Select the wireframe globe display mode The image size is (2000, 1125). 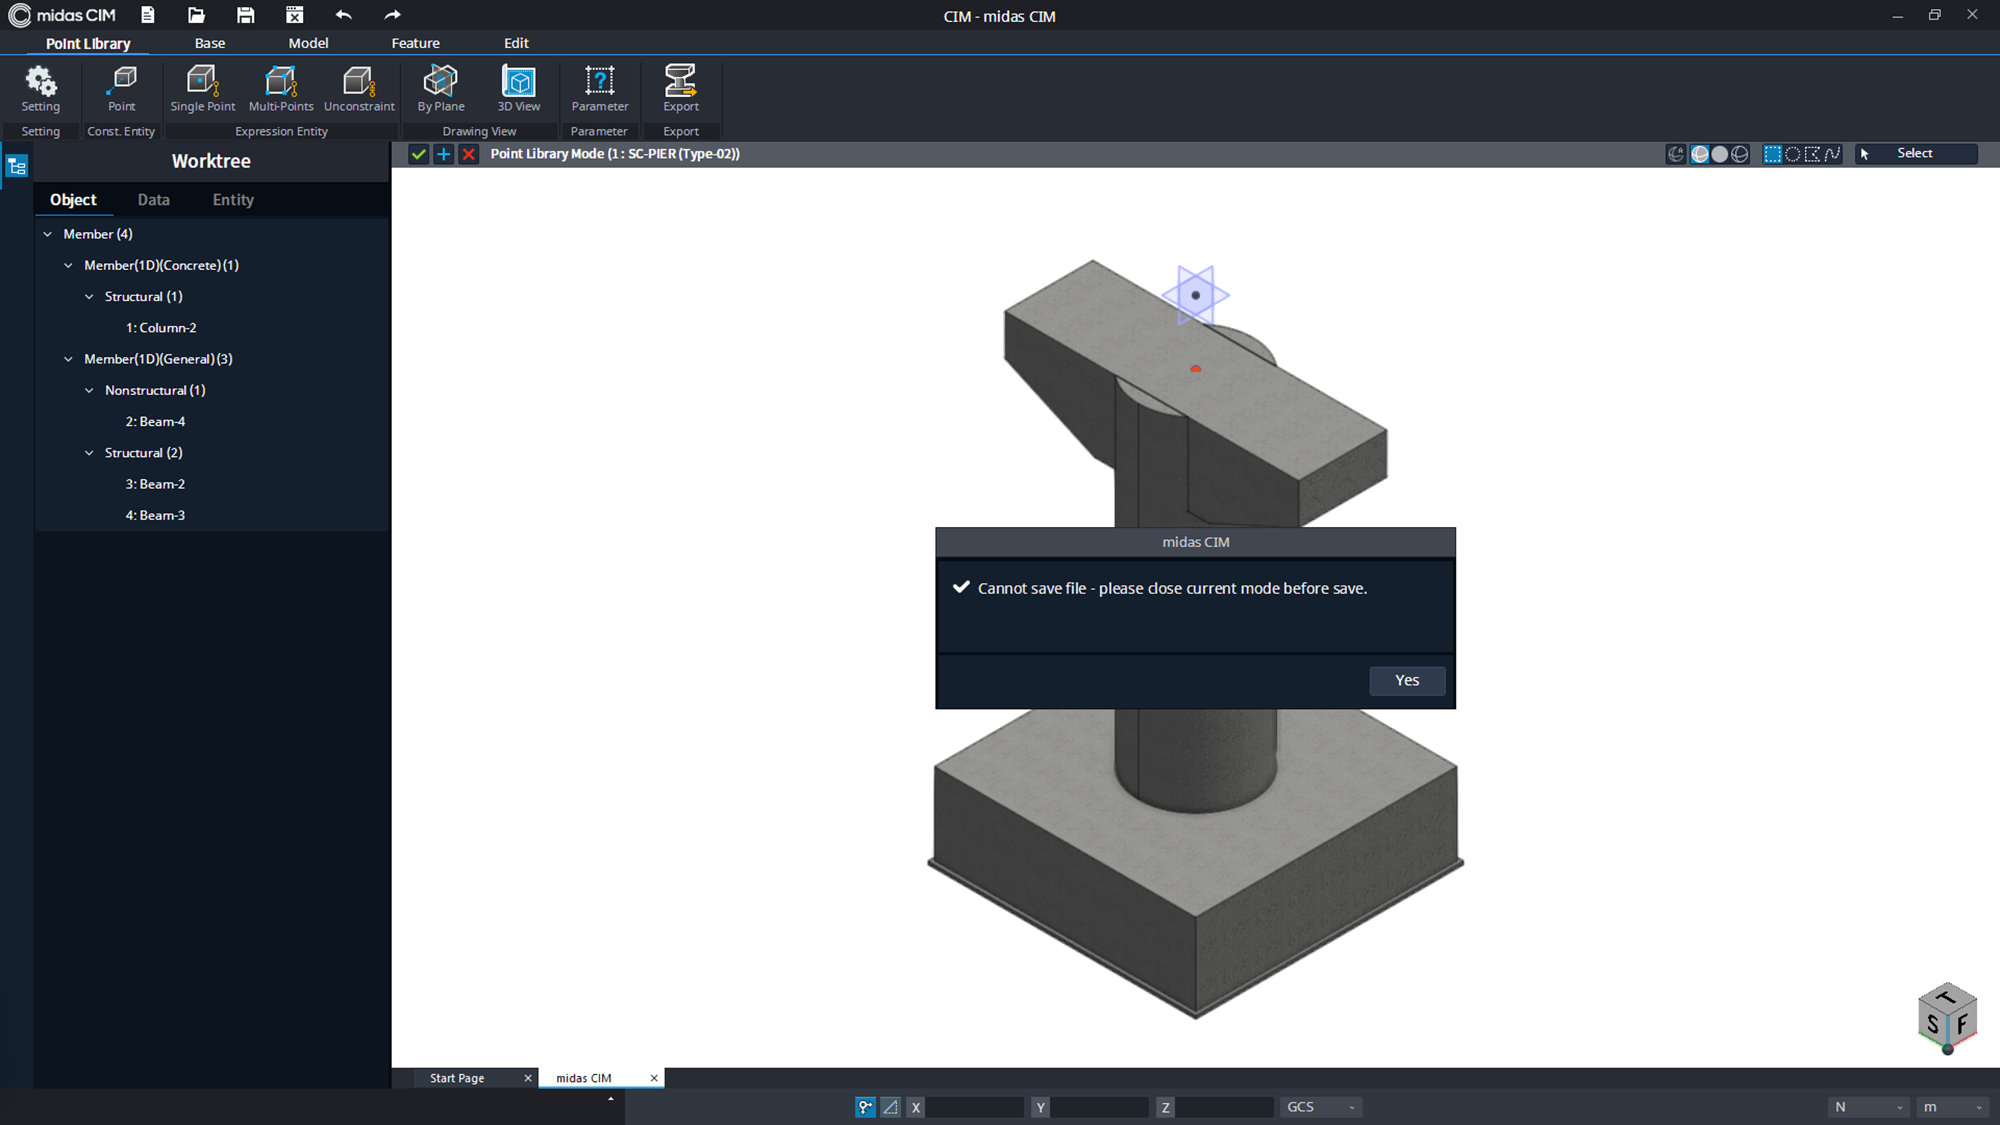1740,154
